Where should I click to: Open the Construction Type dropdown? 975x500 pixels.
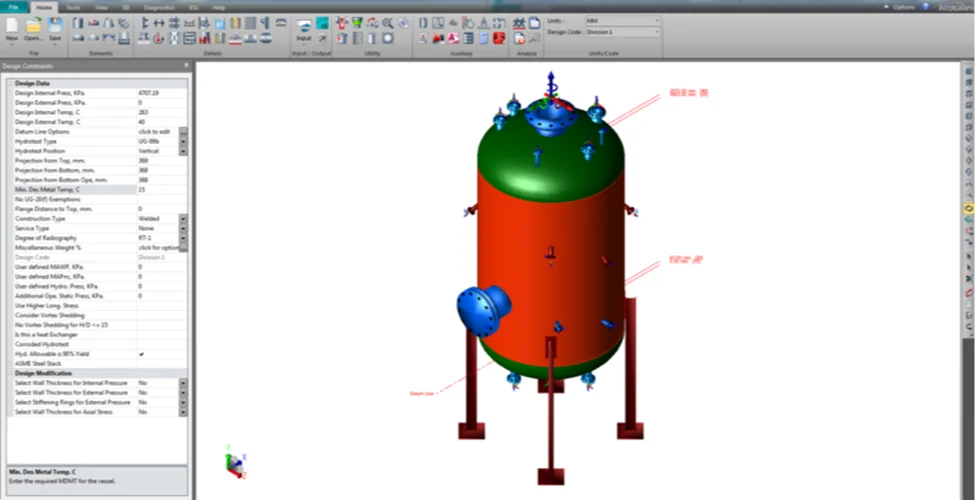point(183,219)
